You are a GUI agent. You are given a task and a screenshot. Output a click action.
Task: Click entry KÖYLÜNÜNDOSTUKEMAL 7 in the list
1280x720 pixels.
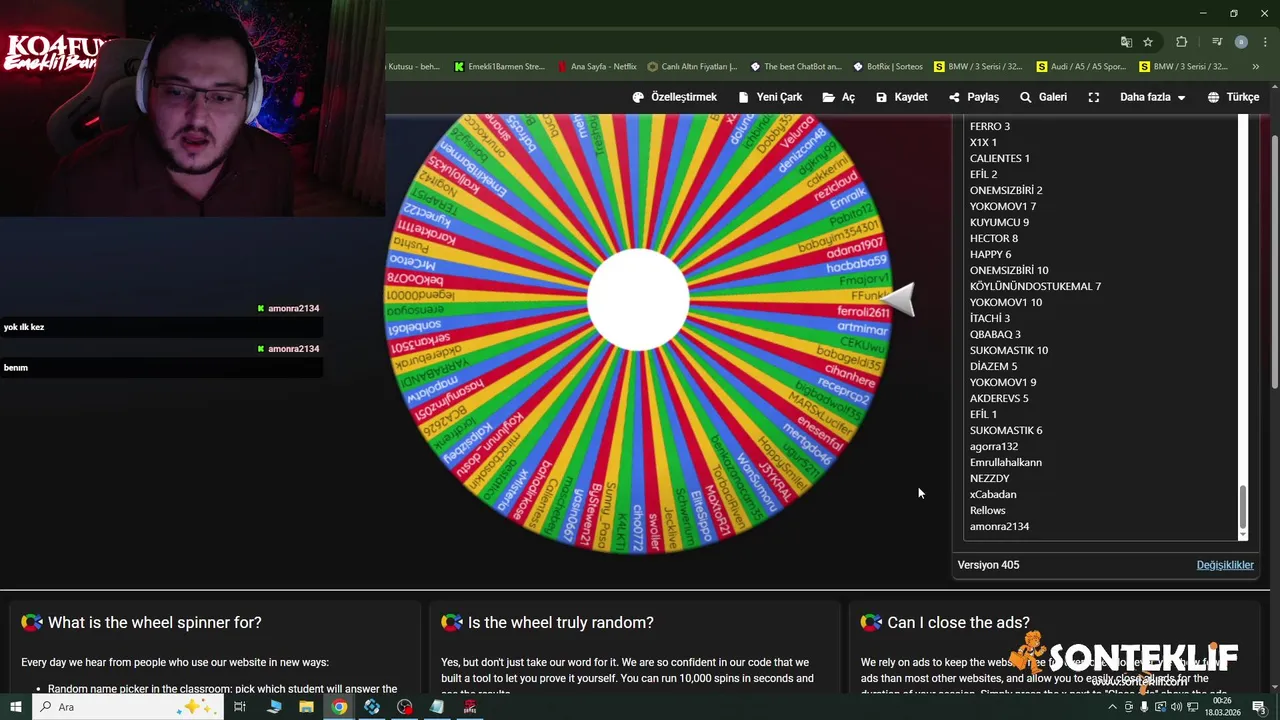click(1035, 286)
